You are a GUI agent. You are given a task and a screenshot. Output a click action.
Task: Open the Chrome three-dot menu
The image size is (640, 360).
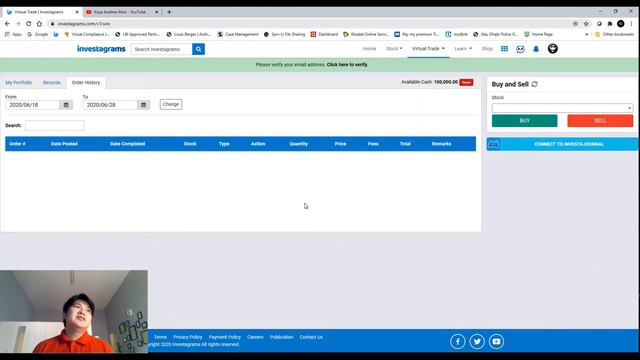point(631,24)
